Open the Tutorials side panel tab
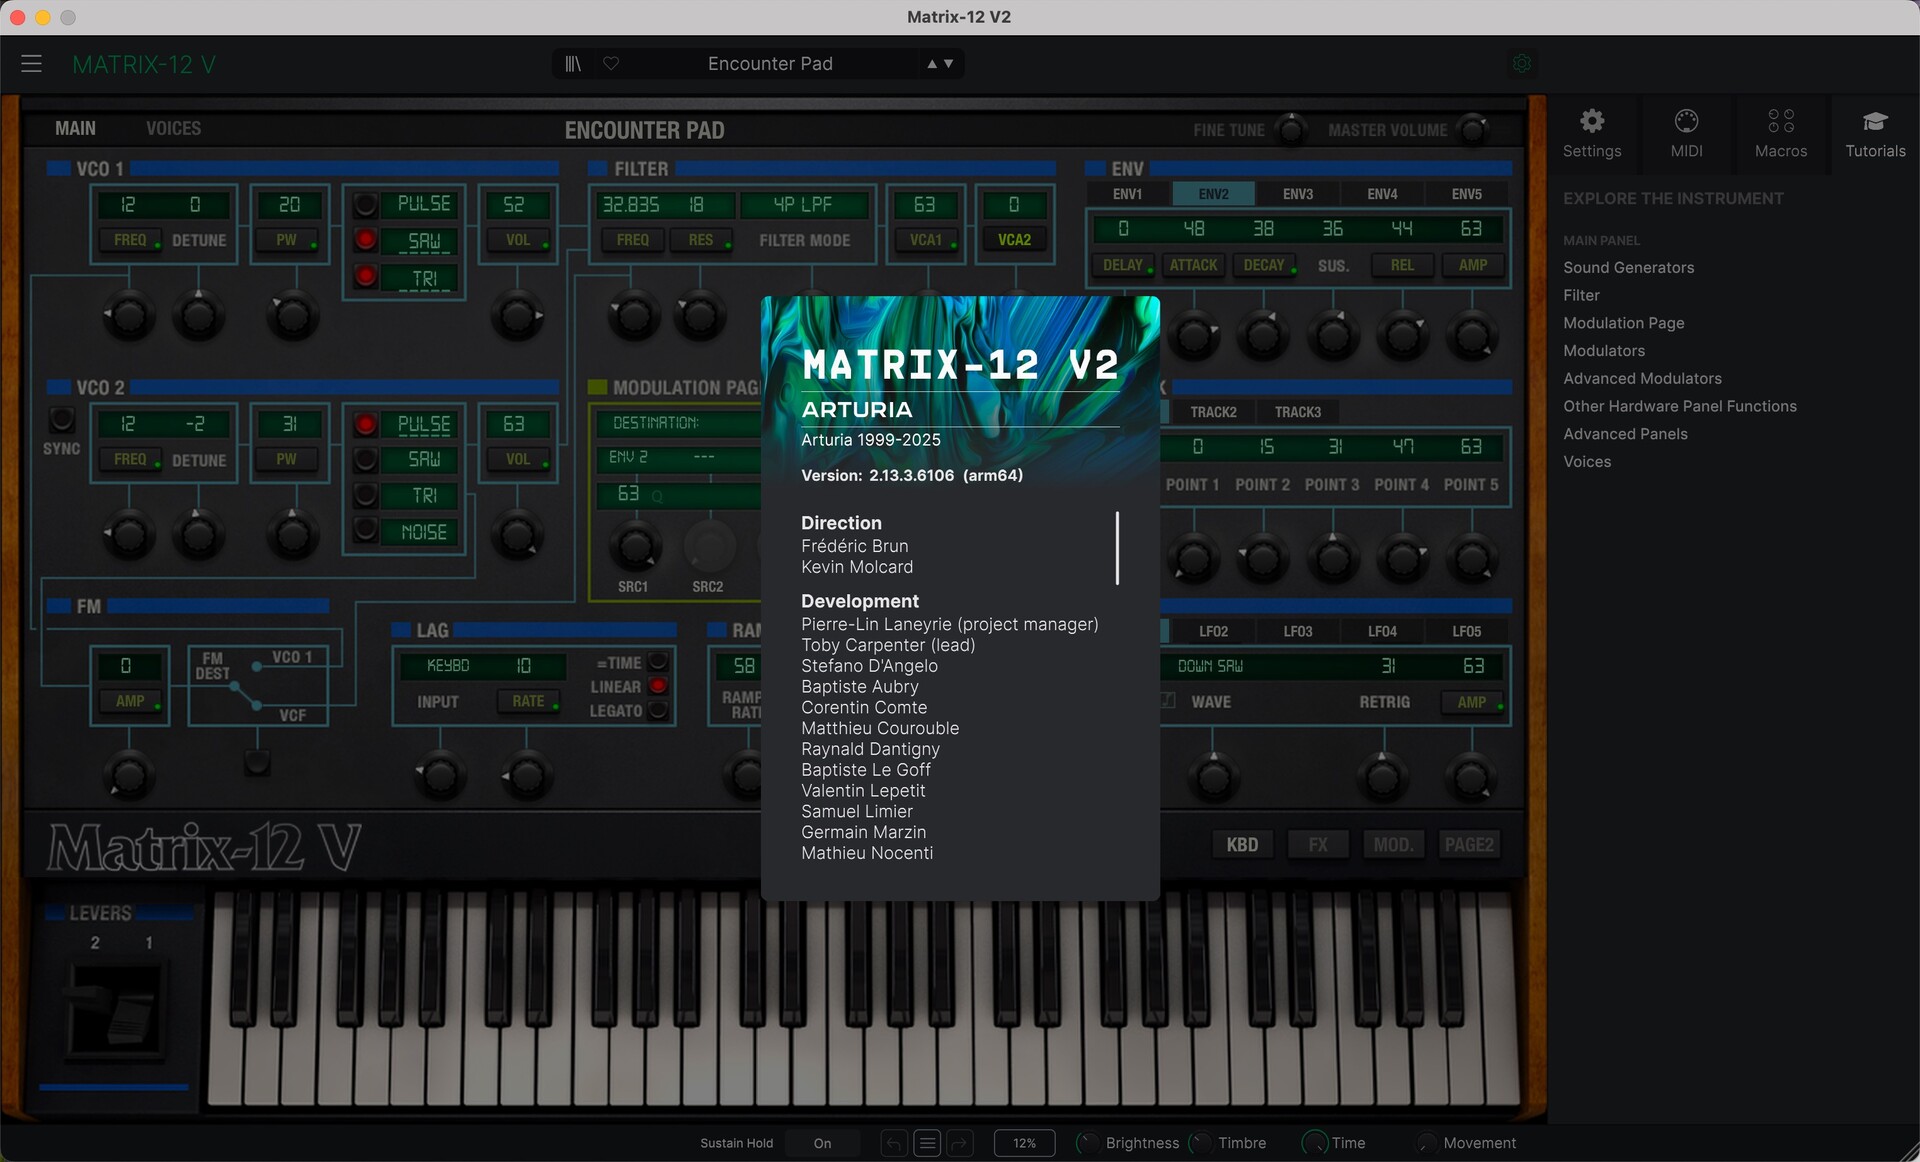Viewport: 1920px width, 1162px height. pos(1875,134)
